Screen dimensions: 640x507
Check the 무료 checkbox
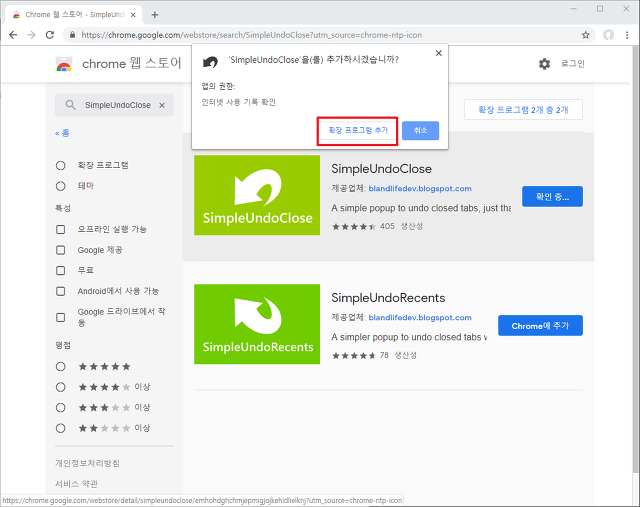[60, 270]
